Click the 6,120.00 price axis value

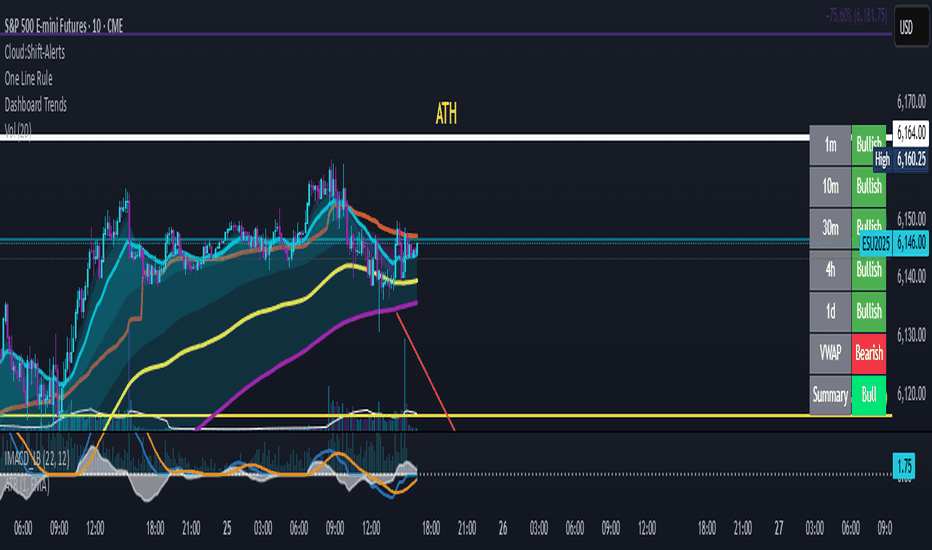coord(911,393)
